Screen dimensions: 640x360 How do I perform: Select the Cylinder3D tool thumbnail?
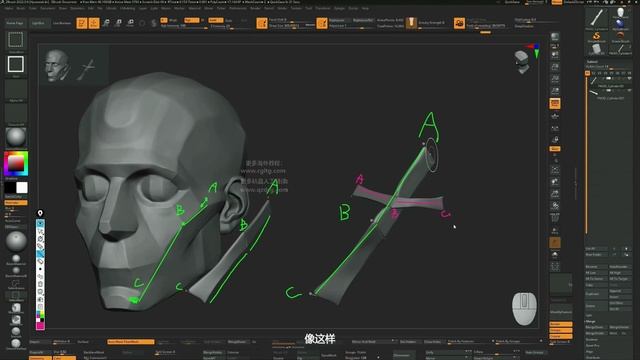596,49
